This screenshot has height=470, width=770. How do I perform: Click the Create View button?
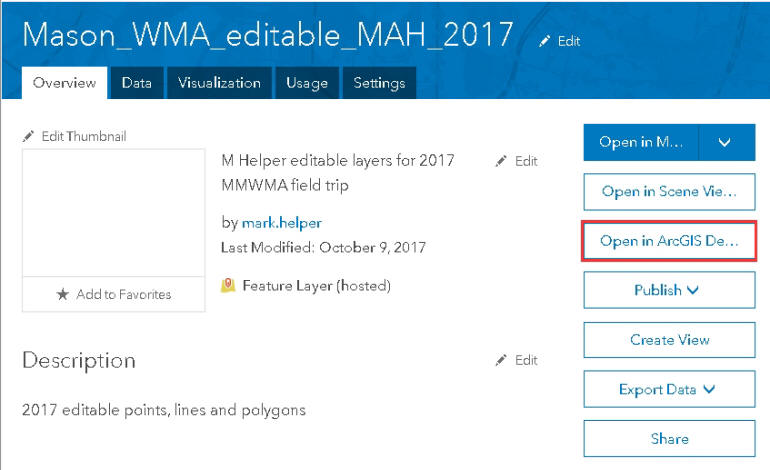[669, 340]
